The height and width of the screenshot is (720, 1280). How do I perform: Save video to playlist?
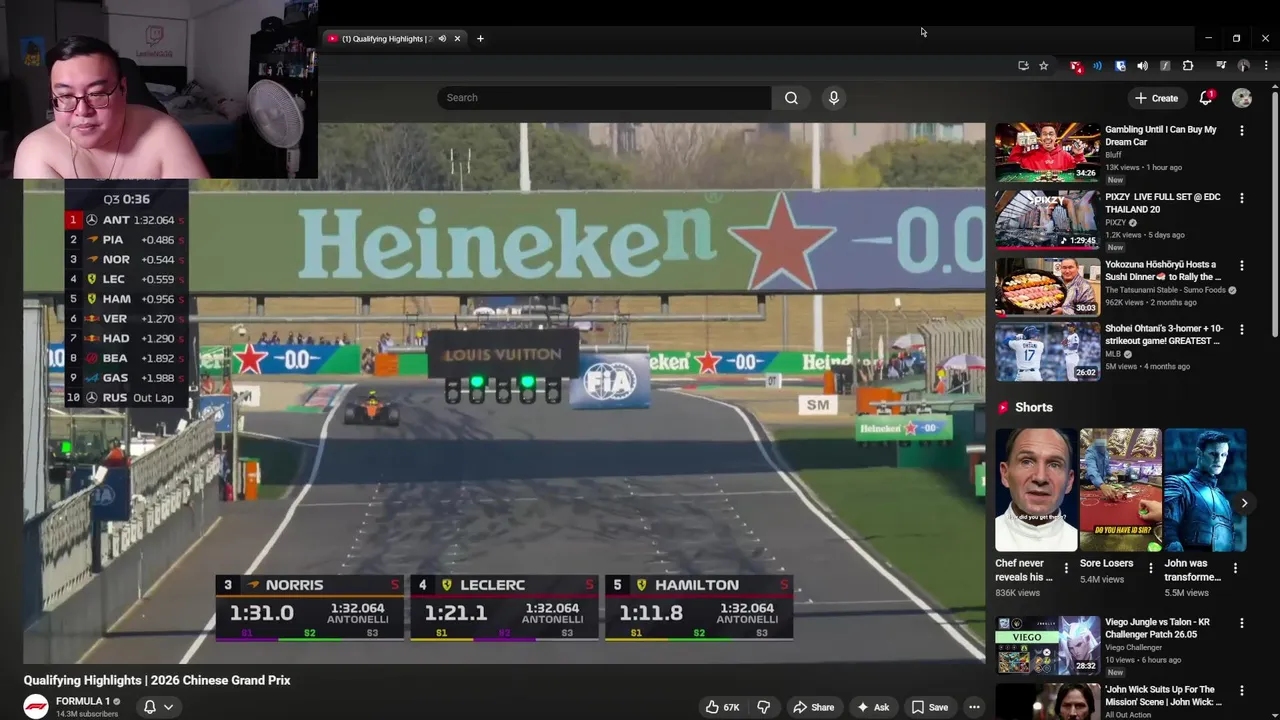929,707
